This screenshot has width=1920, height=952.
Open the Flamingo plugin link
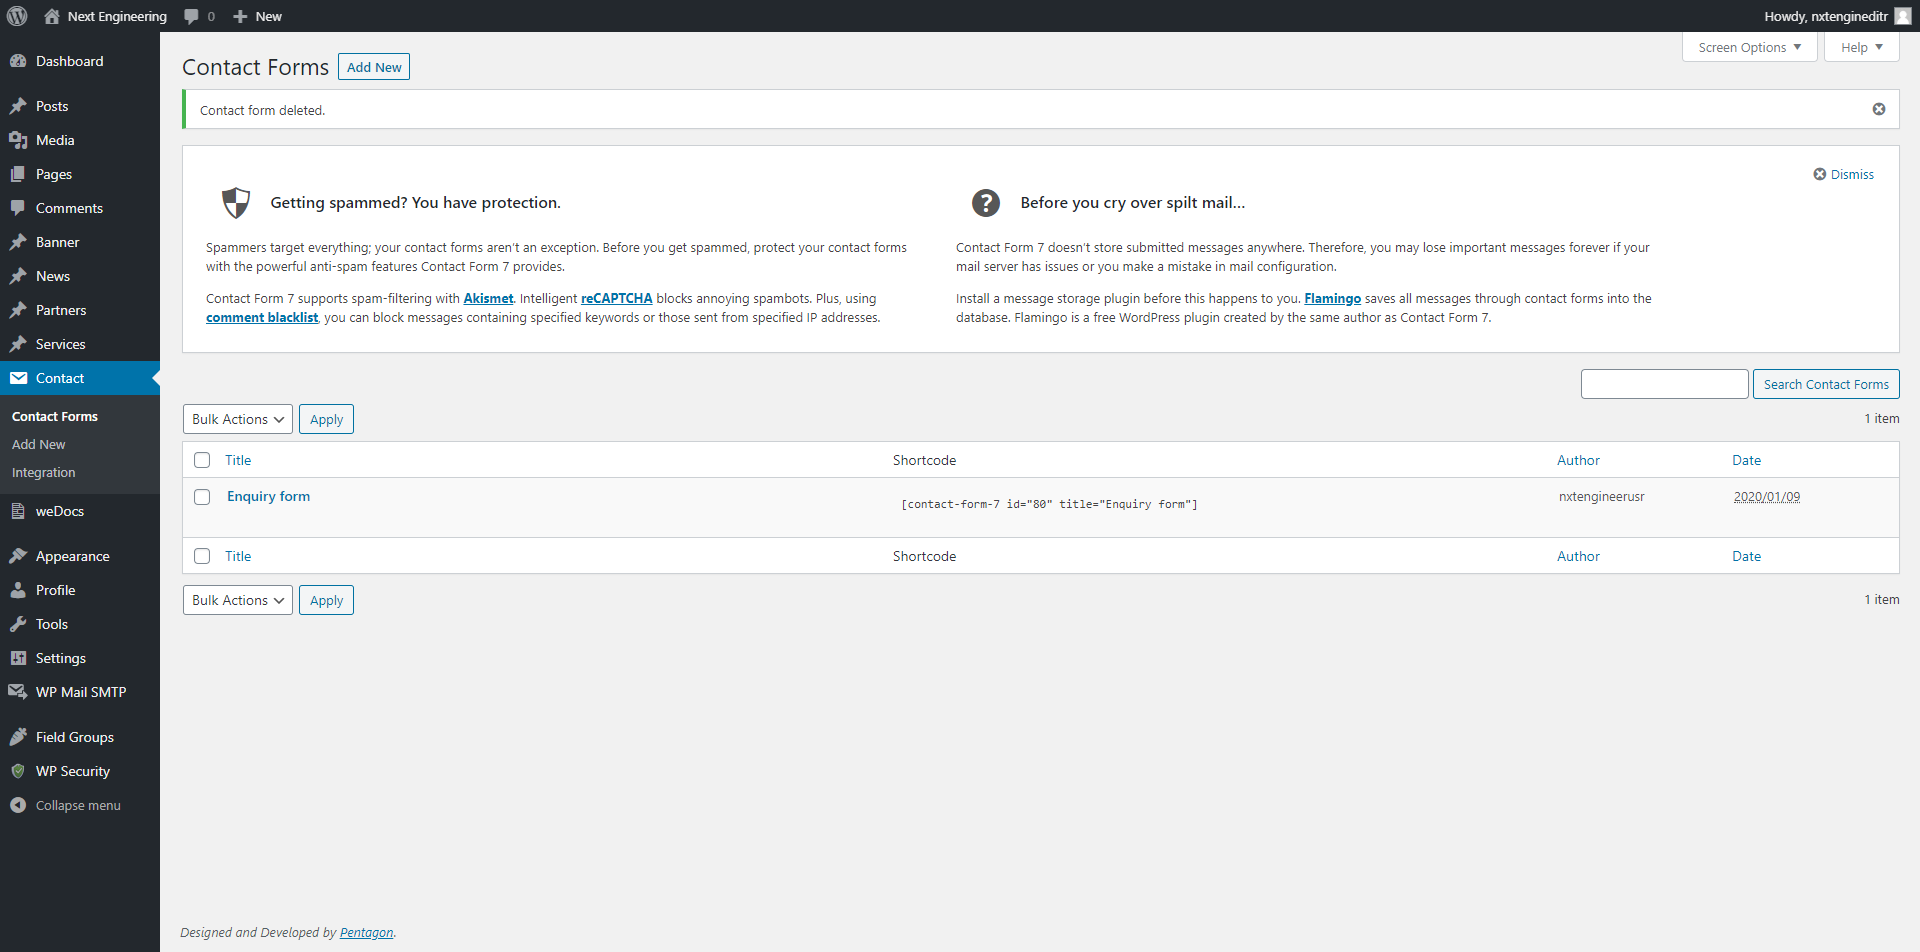coord(1332,298)
